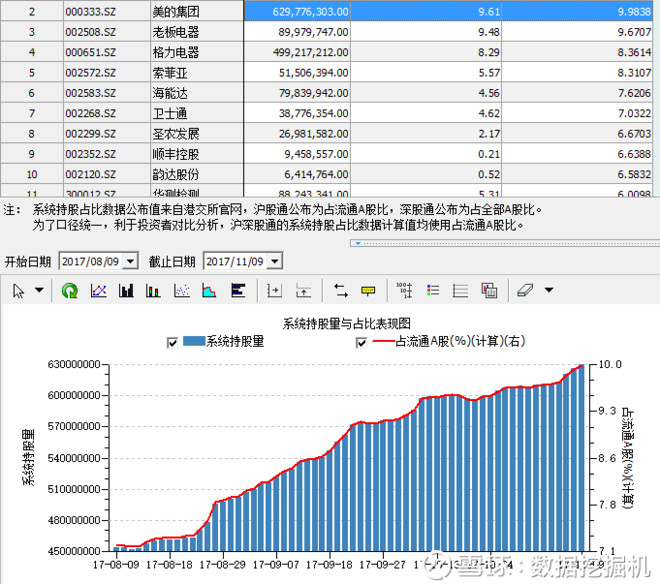
Task: Click the vertical axis adjust icon
Action: tap(303, 291)
